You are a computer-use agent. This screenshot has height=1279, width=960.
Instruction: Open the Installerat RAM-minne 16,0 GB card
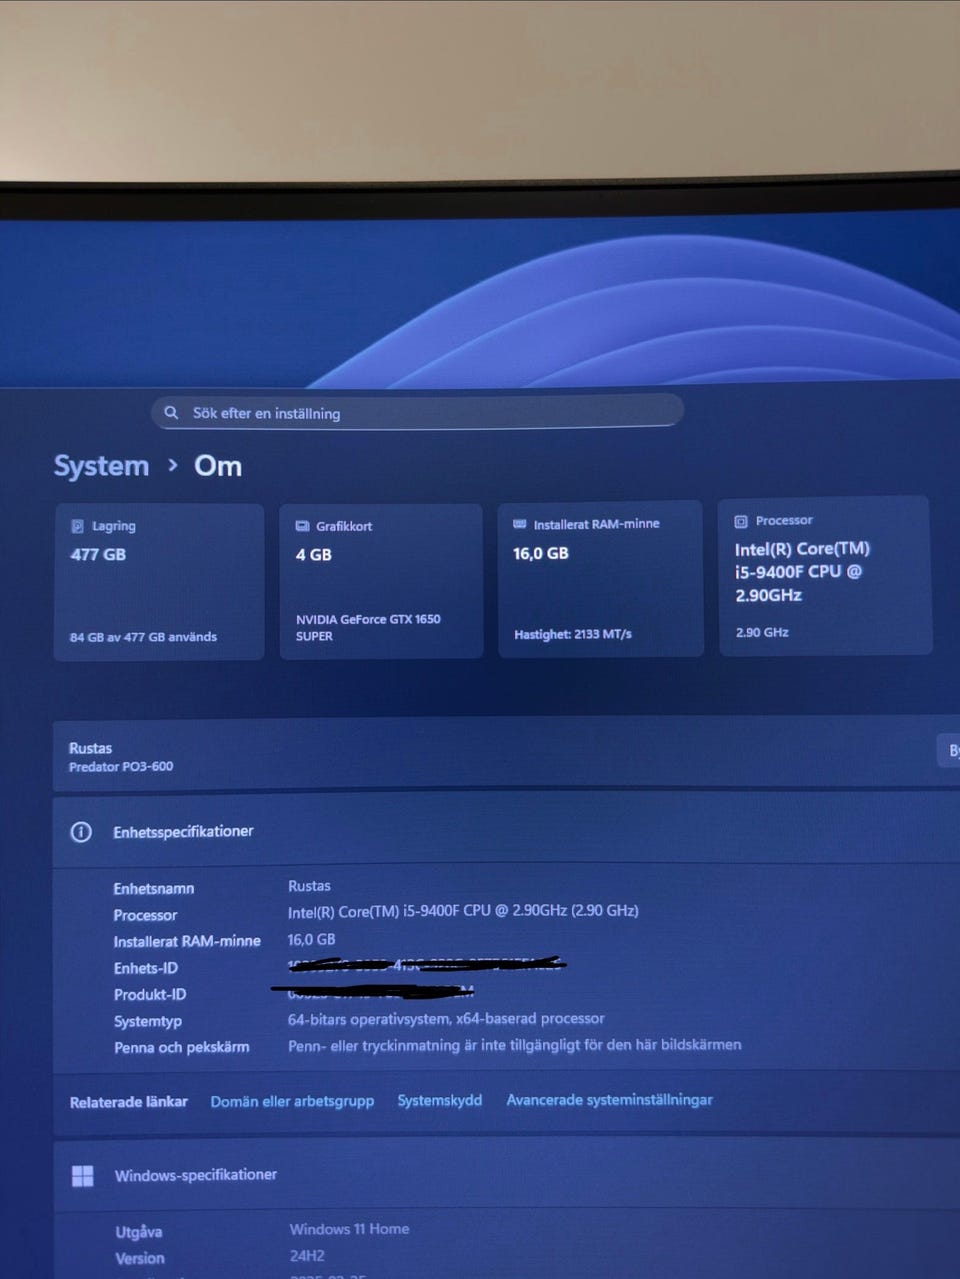click(x=600, y=579)
